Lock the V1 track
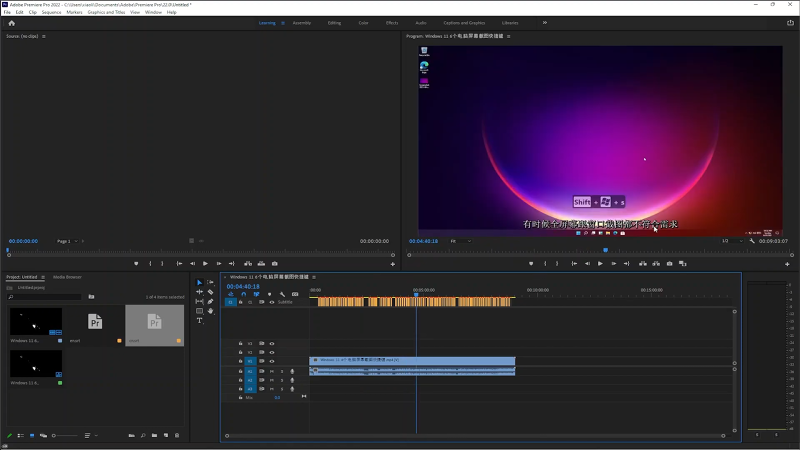The image size is (800, 450). [240, 361]
